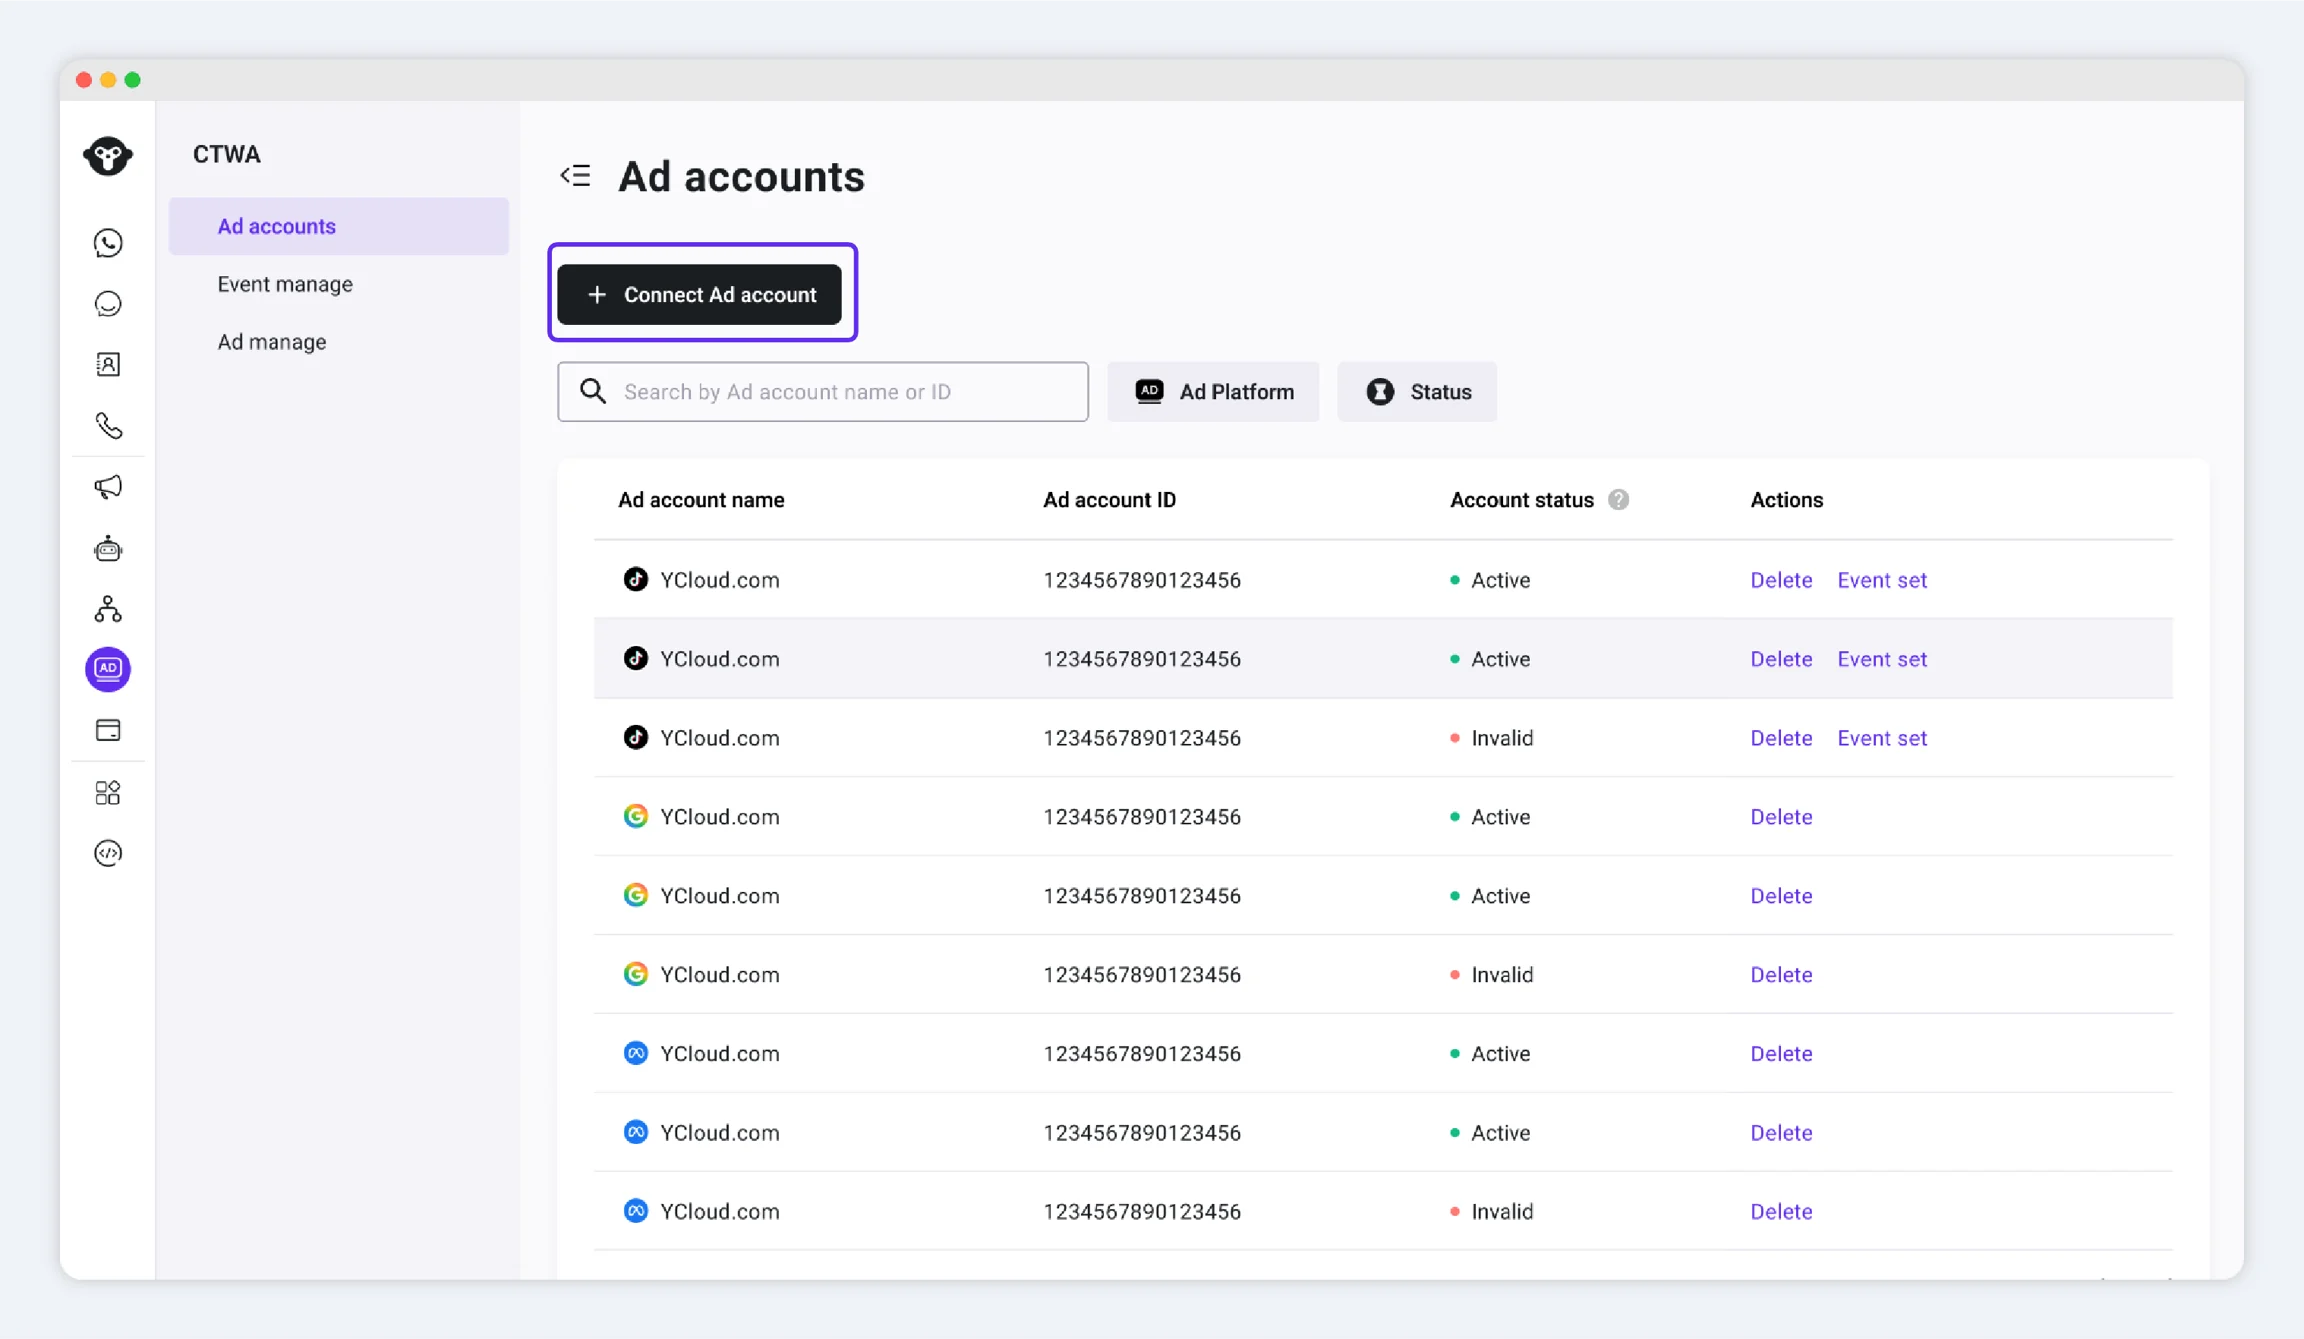The width and height of the screenshot is (2304, 1339).
Task: Open the chat bubble inbox icon
Action: click(108, 304)
